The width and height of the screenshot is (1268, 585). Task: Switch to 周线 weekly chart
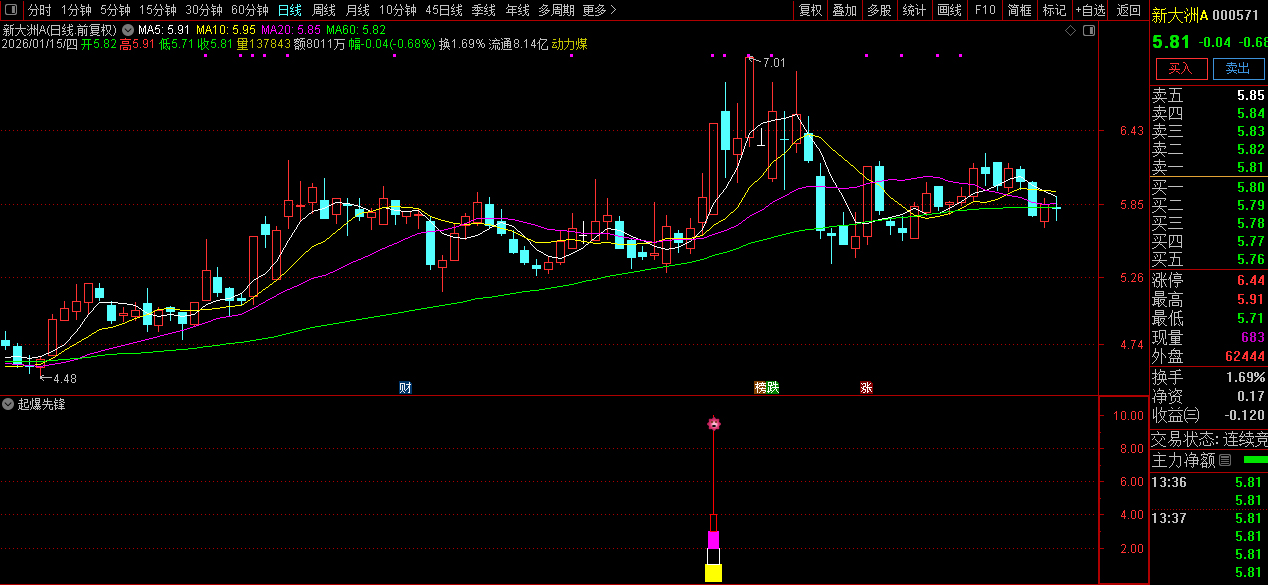click(x=324, y=10)
